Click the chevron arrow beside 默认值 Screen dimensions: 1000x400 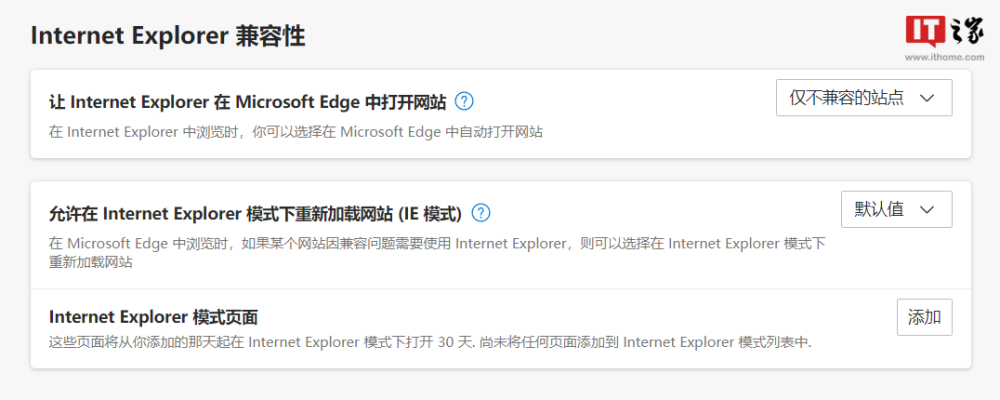pos(926,209)
